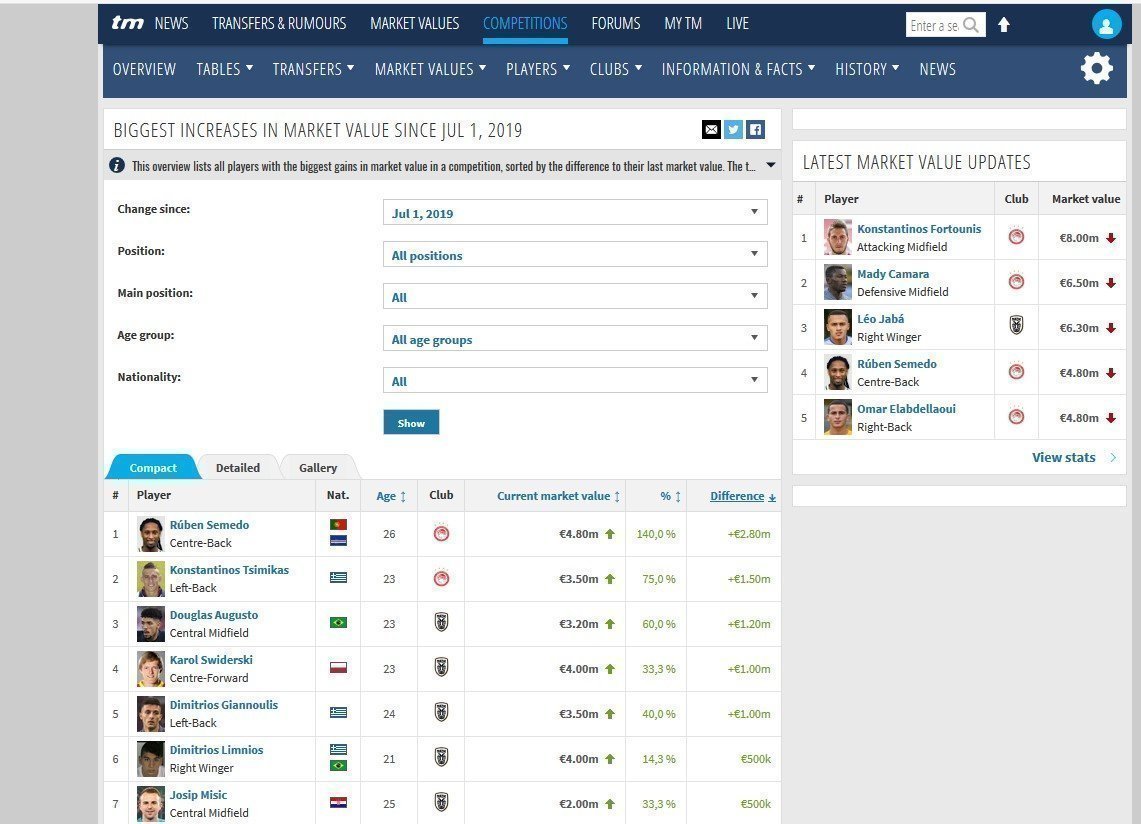Click club crest beside Mady Camara update
The width and height of the screenshot is (1141, 824).
[x=1016, y=282]
